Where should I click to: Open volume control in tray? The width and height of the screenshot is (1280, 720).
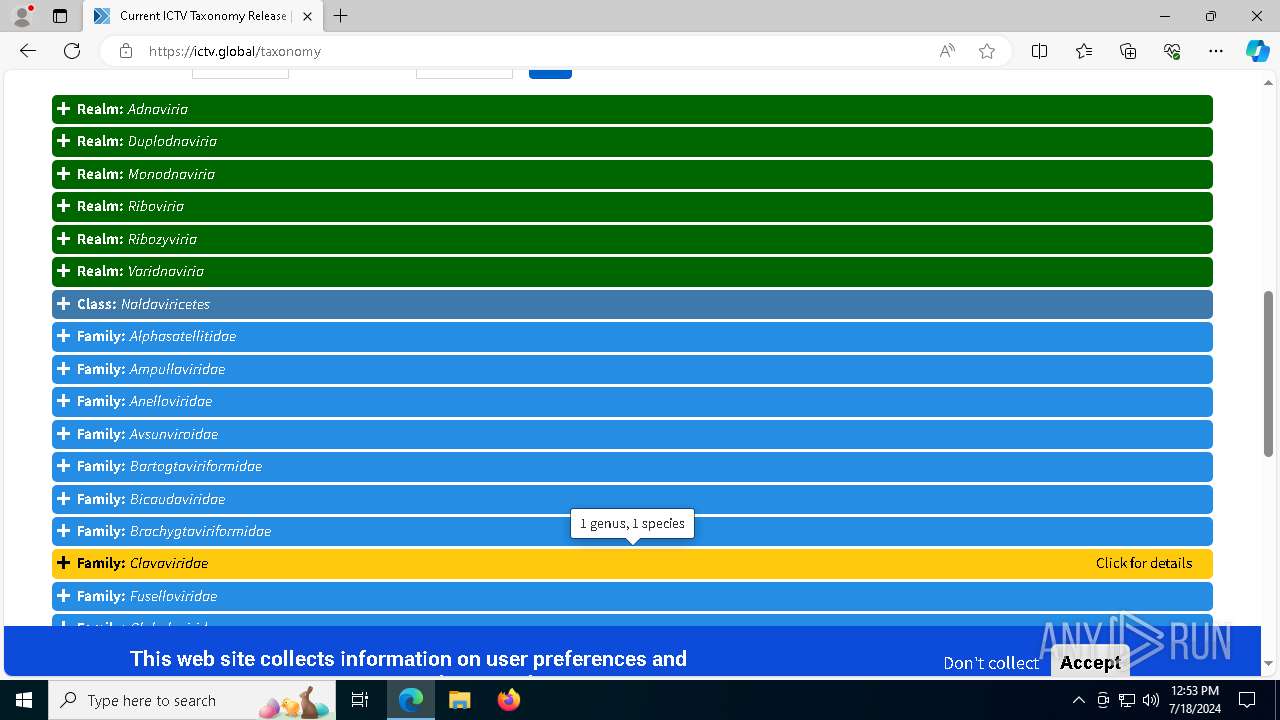pos(1151,700)
